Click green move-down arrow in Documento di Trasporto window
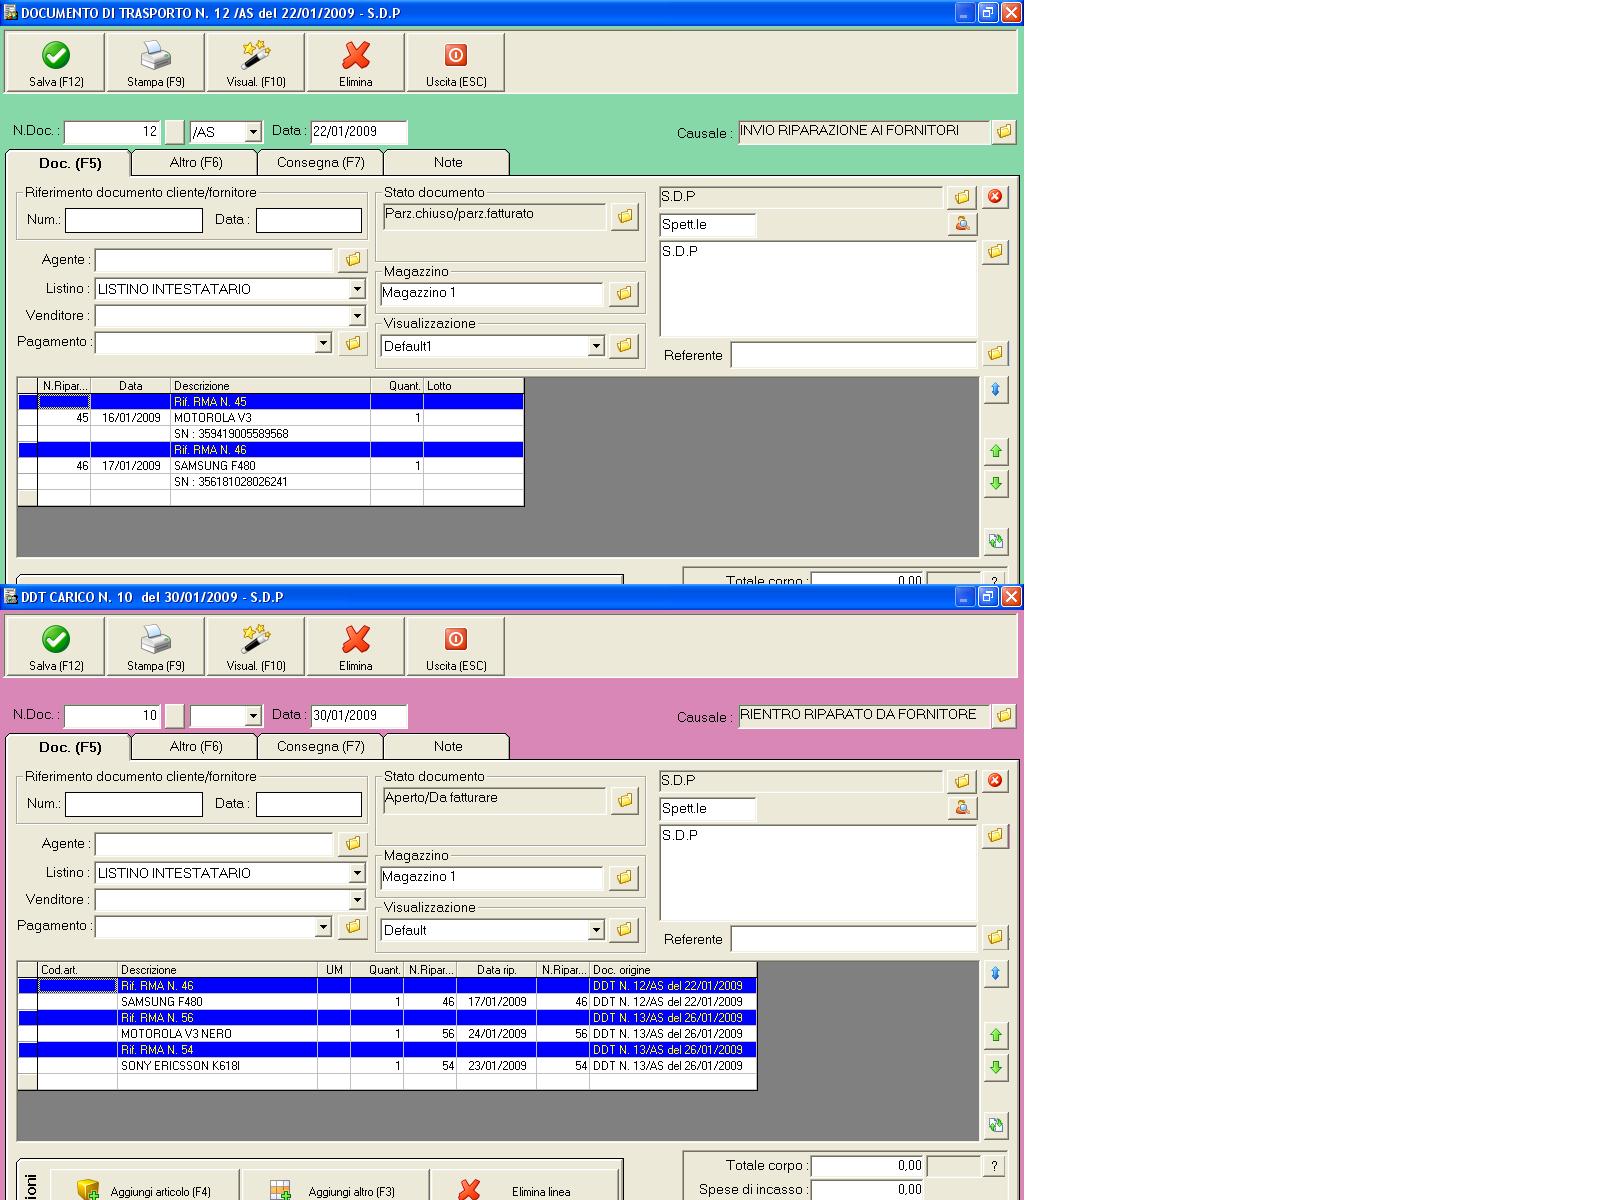The image size is (1600, 1200). coord(995,483)
